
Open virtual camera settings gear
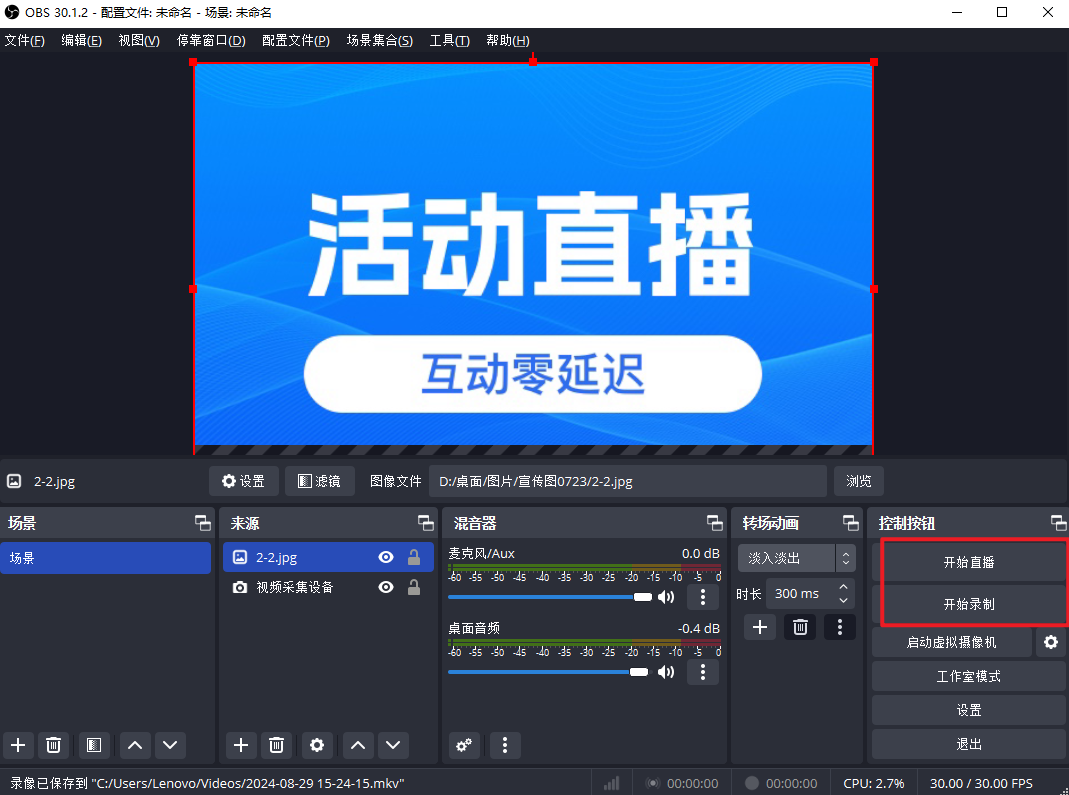pos(1050,642)
